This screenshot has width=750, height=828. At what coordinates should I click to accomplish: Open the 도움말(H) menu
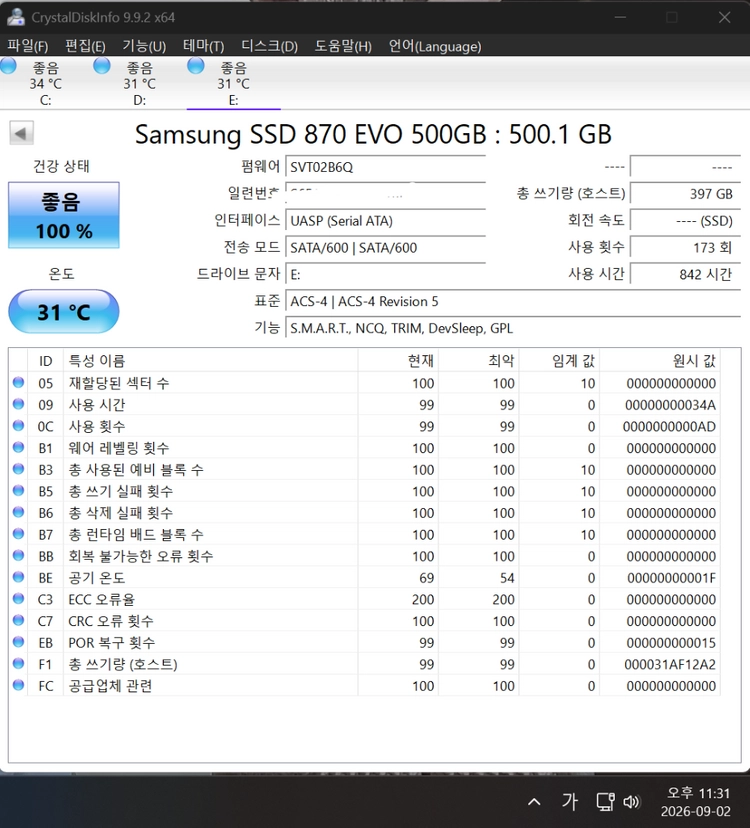pos(343,46)
